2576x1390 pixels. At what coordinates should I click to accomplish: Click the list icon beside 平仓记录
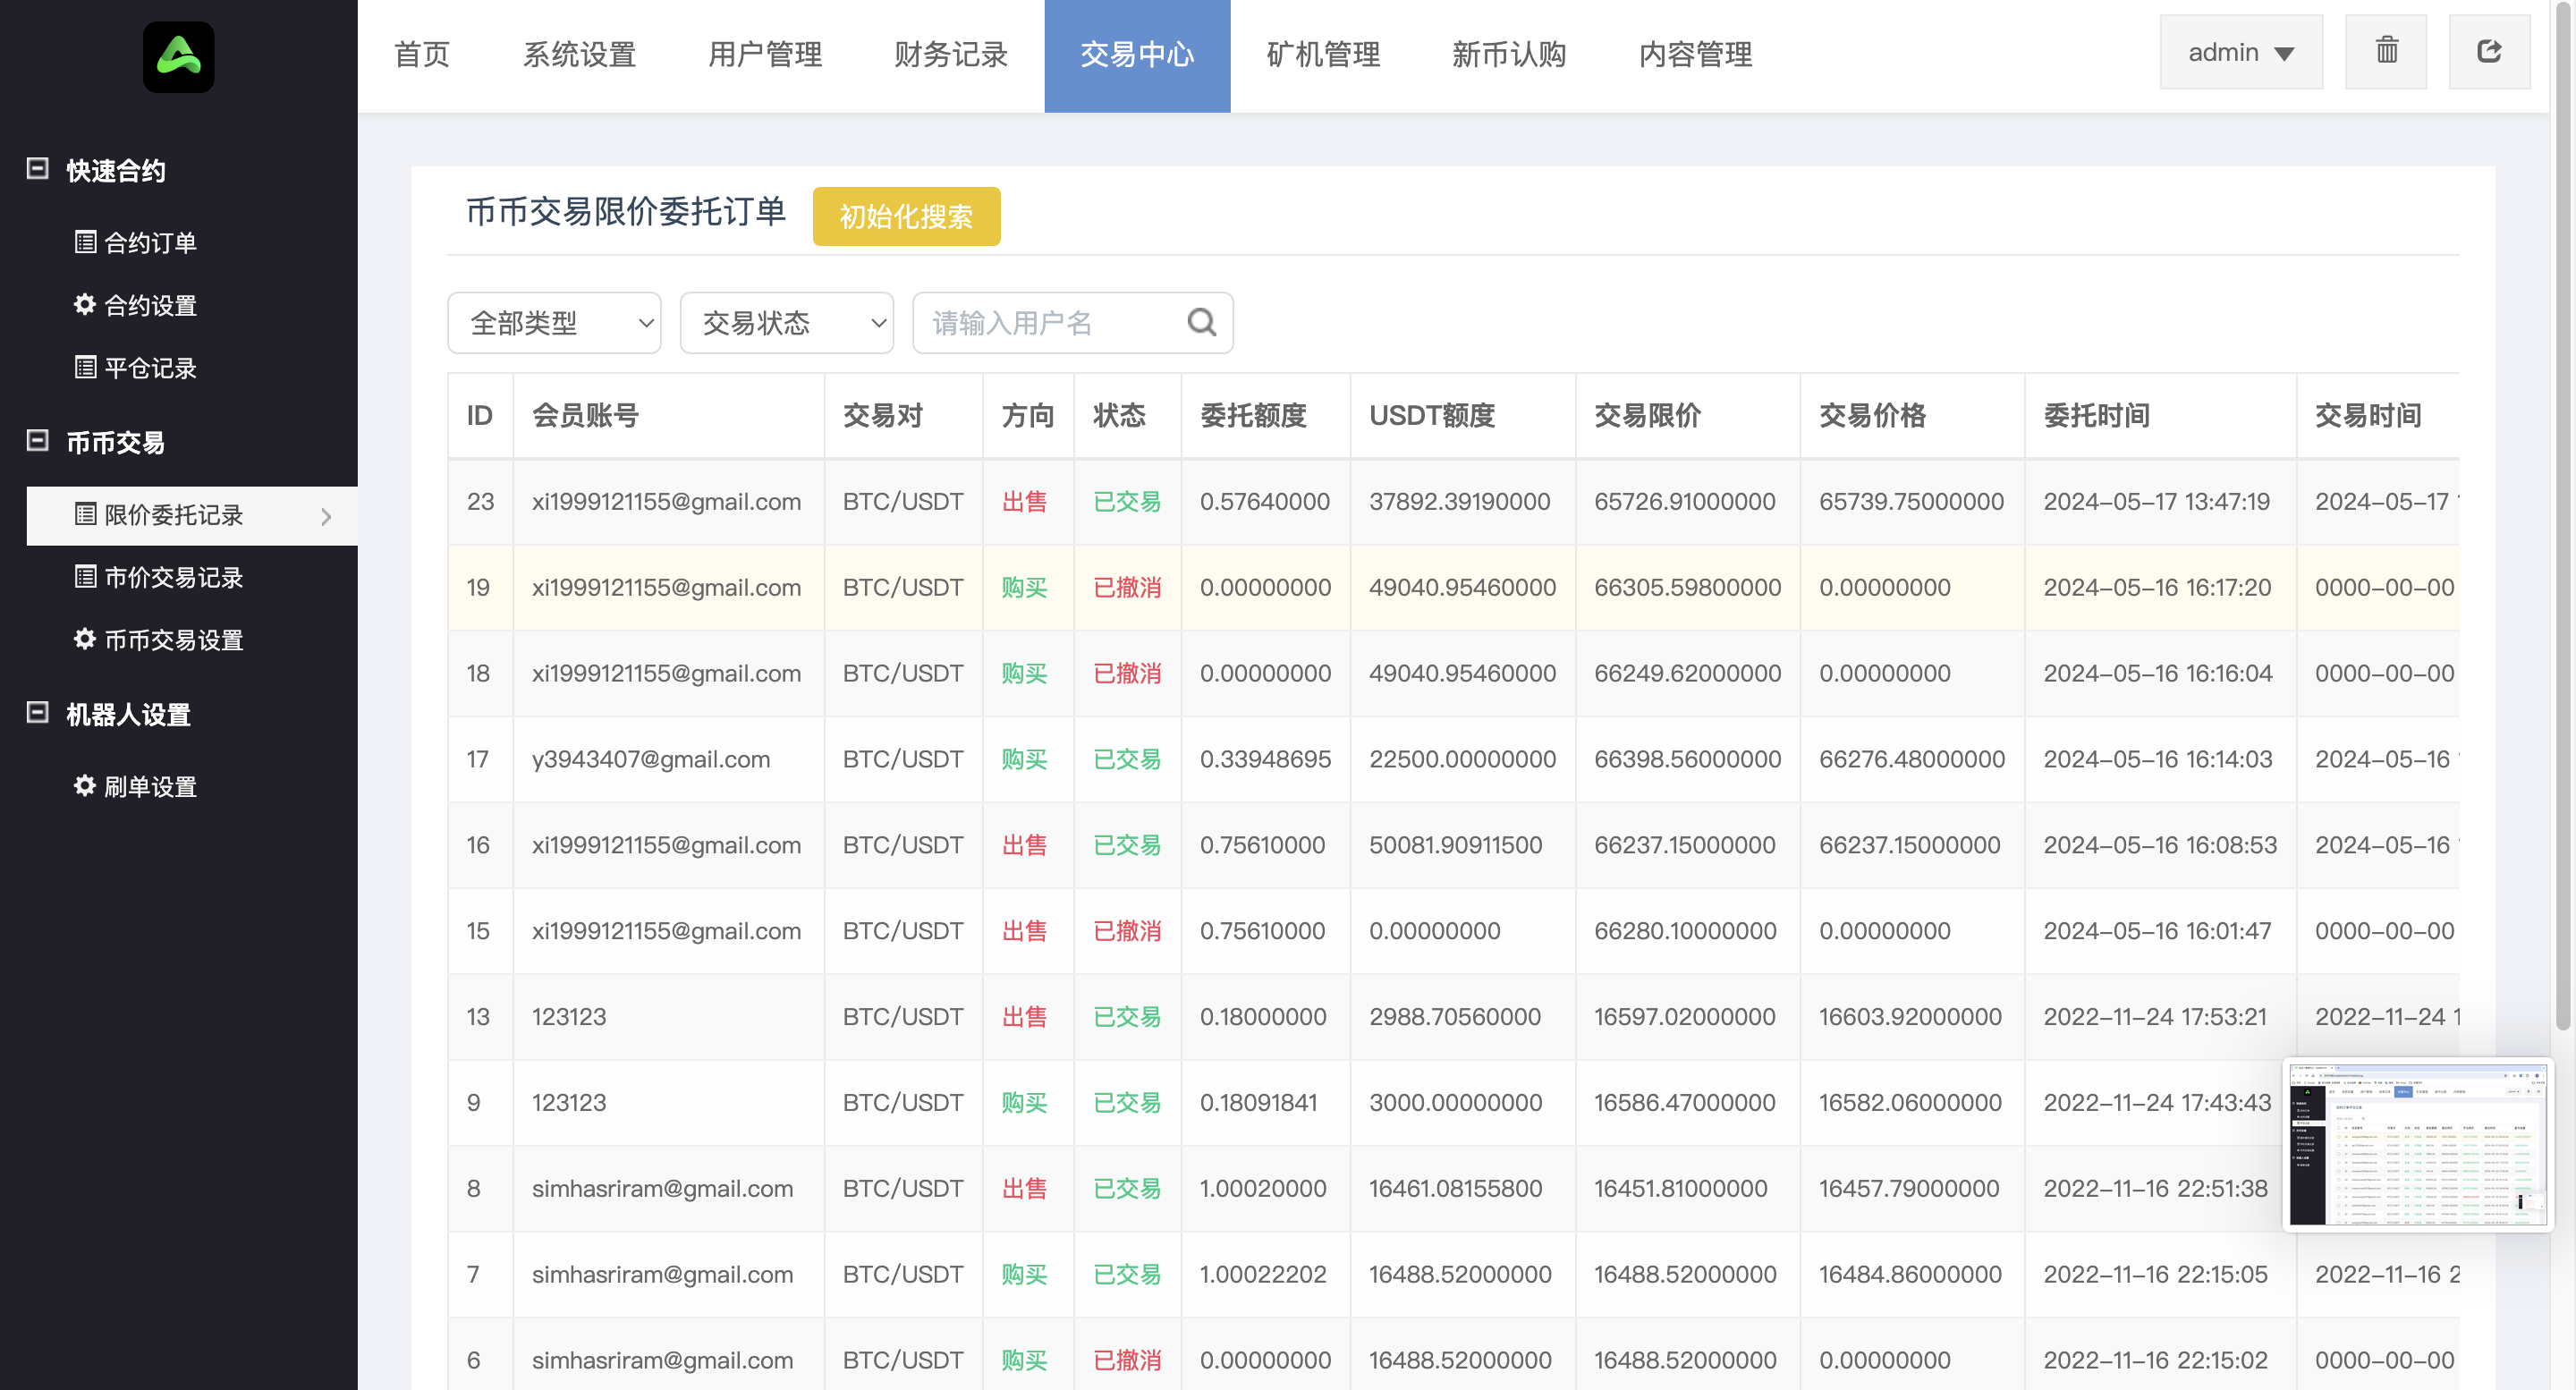pyautogui.click(x=85, y=367)
